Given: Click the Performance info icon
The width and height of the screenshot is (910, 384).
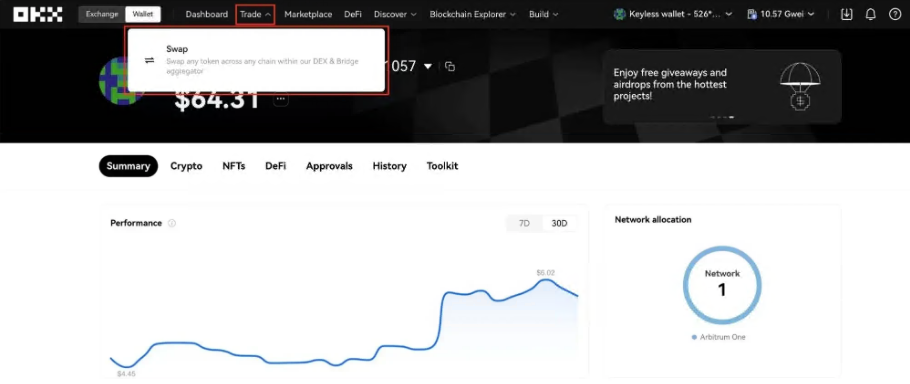Looking at the screenshot, I should tap(172, 223).
